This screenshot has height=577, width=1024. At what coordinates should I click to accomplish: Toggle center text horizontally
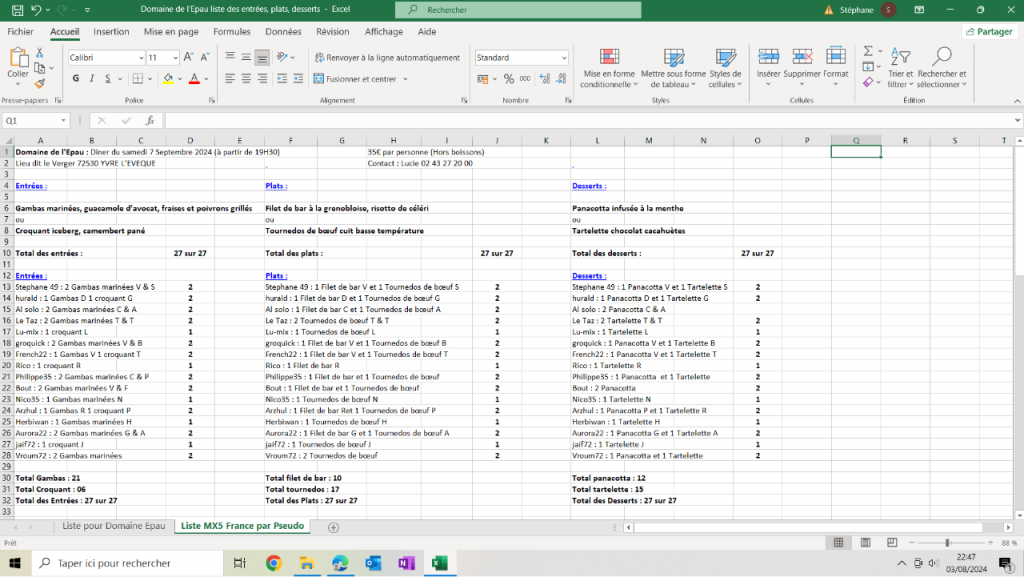click(x=246, y=78)
